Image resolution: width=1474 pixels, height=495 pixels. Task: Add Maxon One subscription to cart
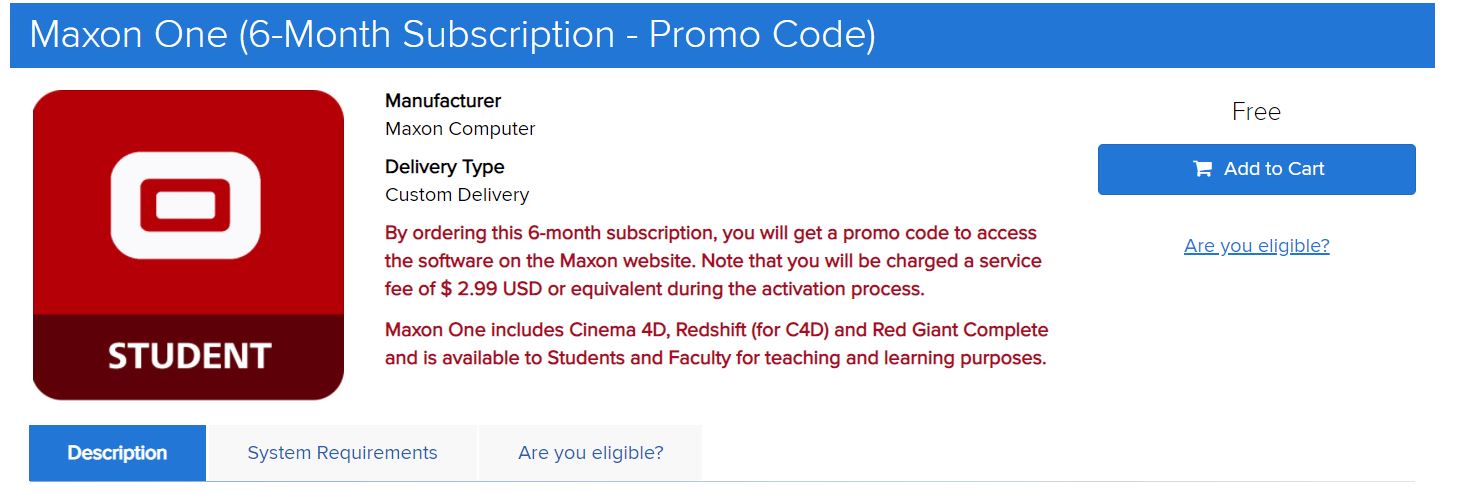coord(1256,169)
